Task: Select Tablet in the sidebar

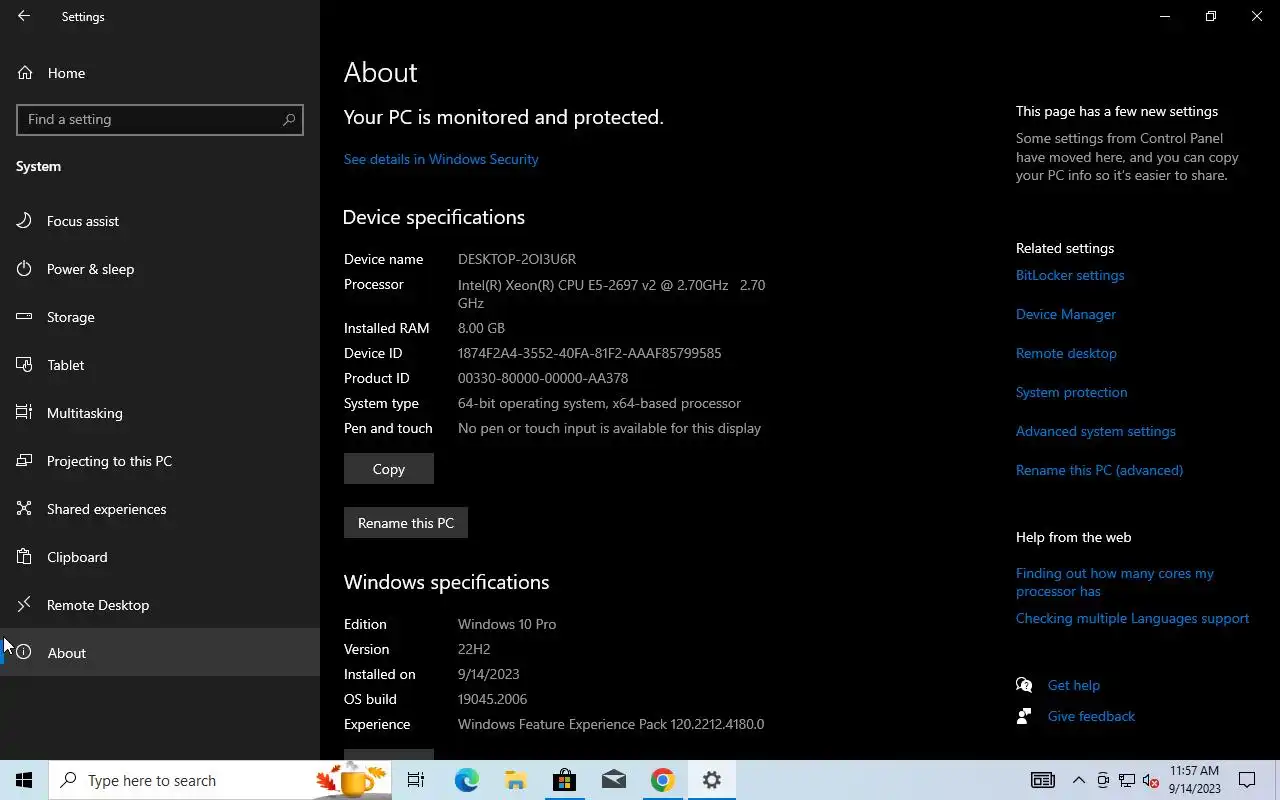Action: point(160,365)
